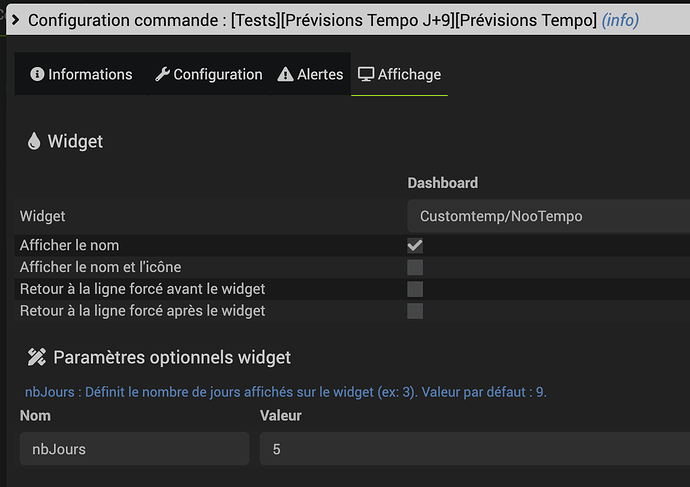
Task: Click the warning triangle icon beside Alertes
Action: point(285,75)
